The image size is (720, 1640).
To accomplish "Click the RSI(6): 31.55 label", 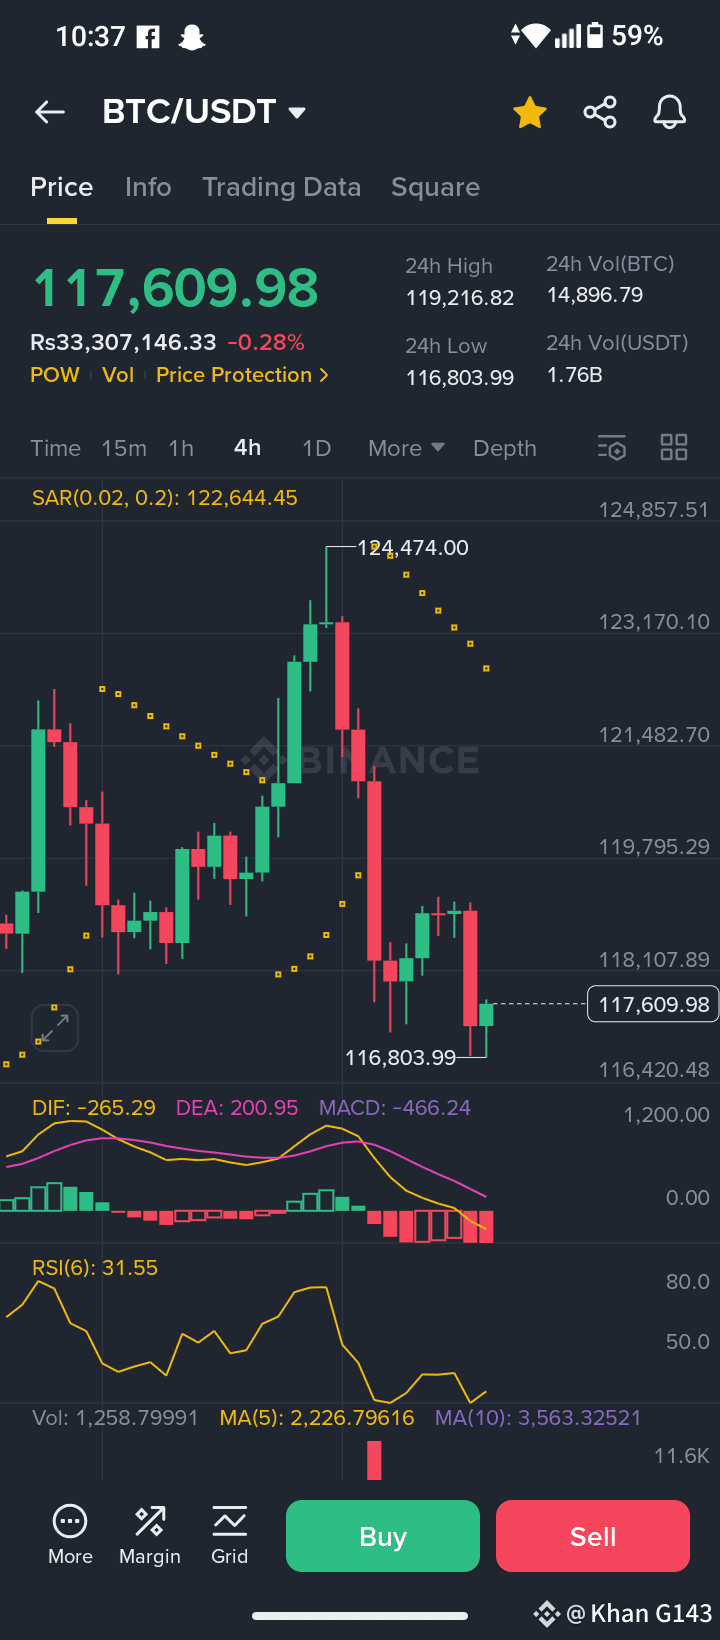I will [x=95, y=1267].
